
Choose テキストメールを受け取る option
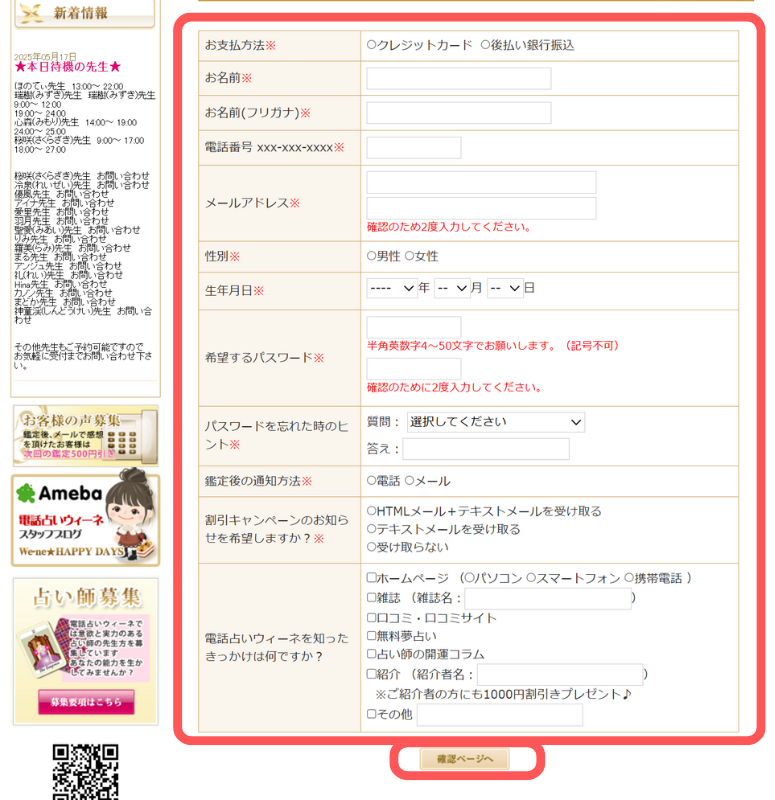(x=371, y=529)
